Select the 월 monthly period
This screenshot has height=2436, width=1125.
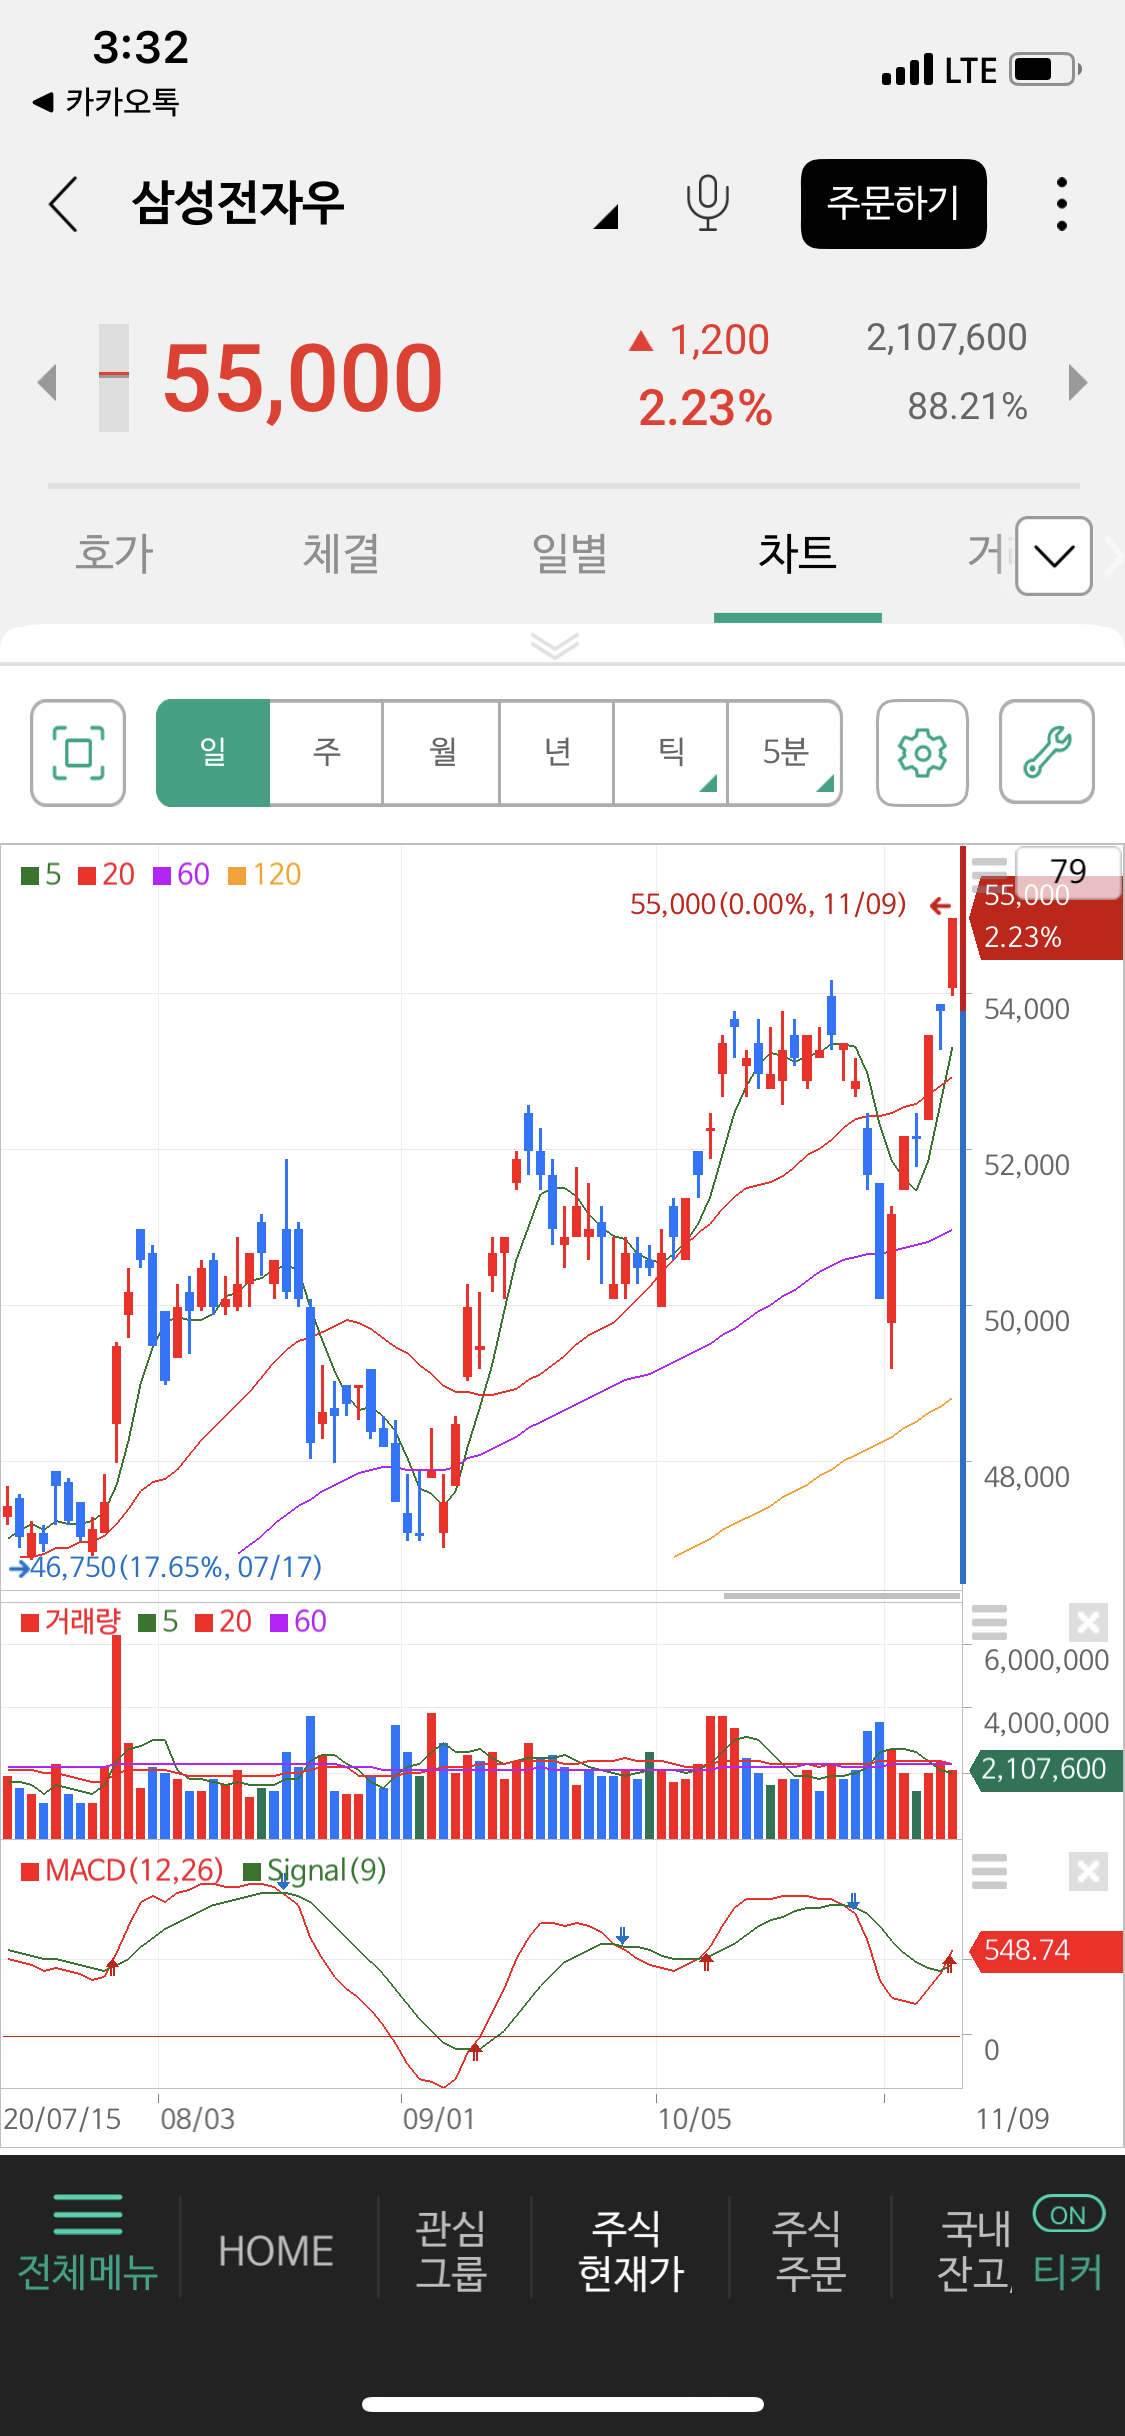442,752
